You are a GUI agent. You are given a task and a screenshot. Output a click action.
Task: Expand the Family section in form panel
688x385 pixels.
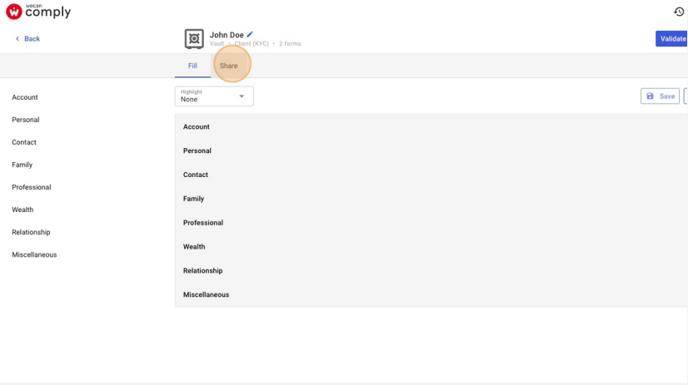431,198
